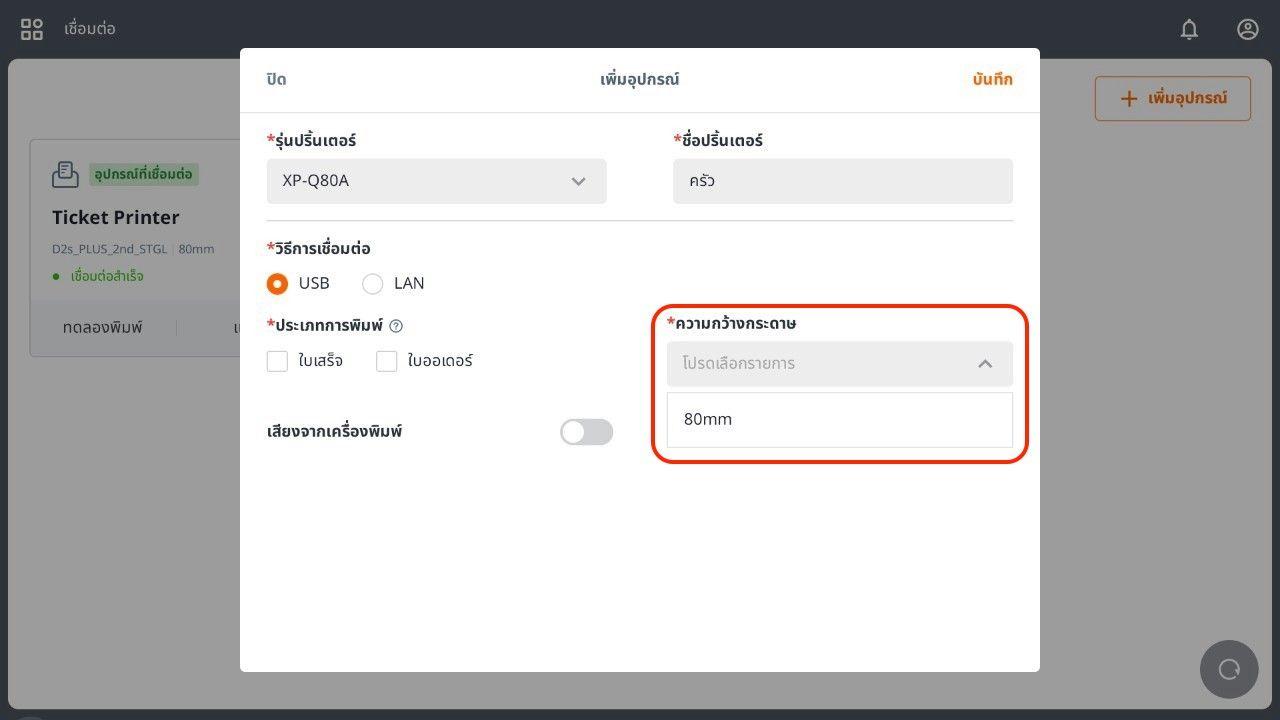Click the help icon beside ประเภทการพิมพ์
Image resolution: width=1280 pixels, height=720 pixels.
coord(396,326)
